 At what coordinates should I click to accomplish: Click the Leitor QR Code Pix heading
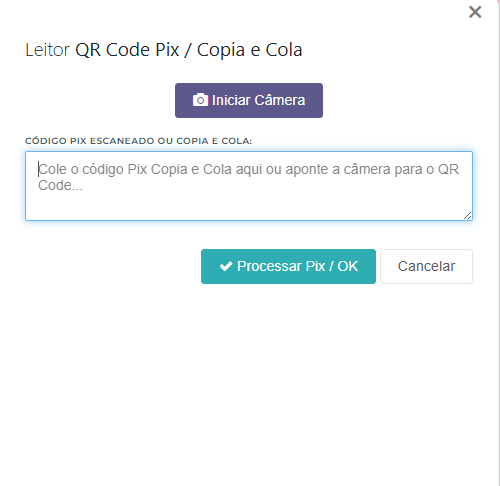click(164, 50)
